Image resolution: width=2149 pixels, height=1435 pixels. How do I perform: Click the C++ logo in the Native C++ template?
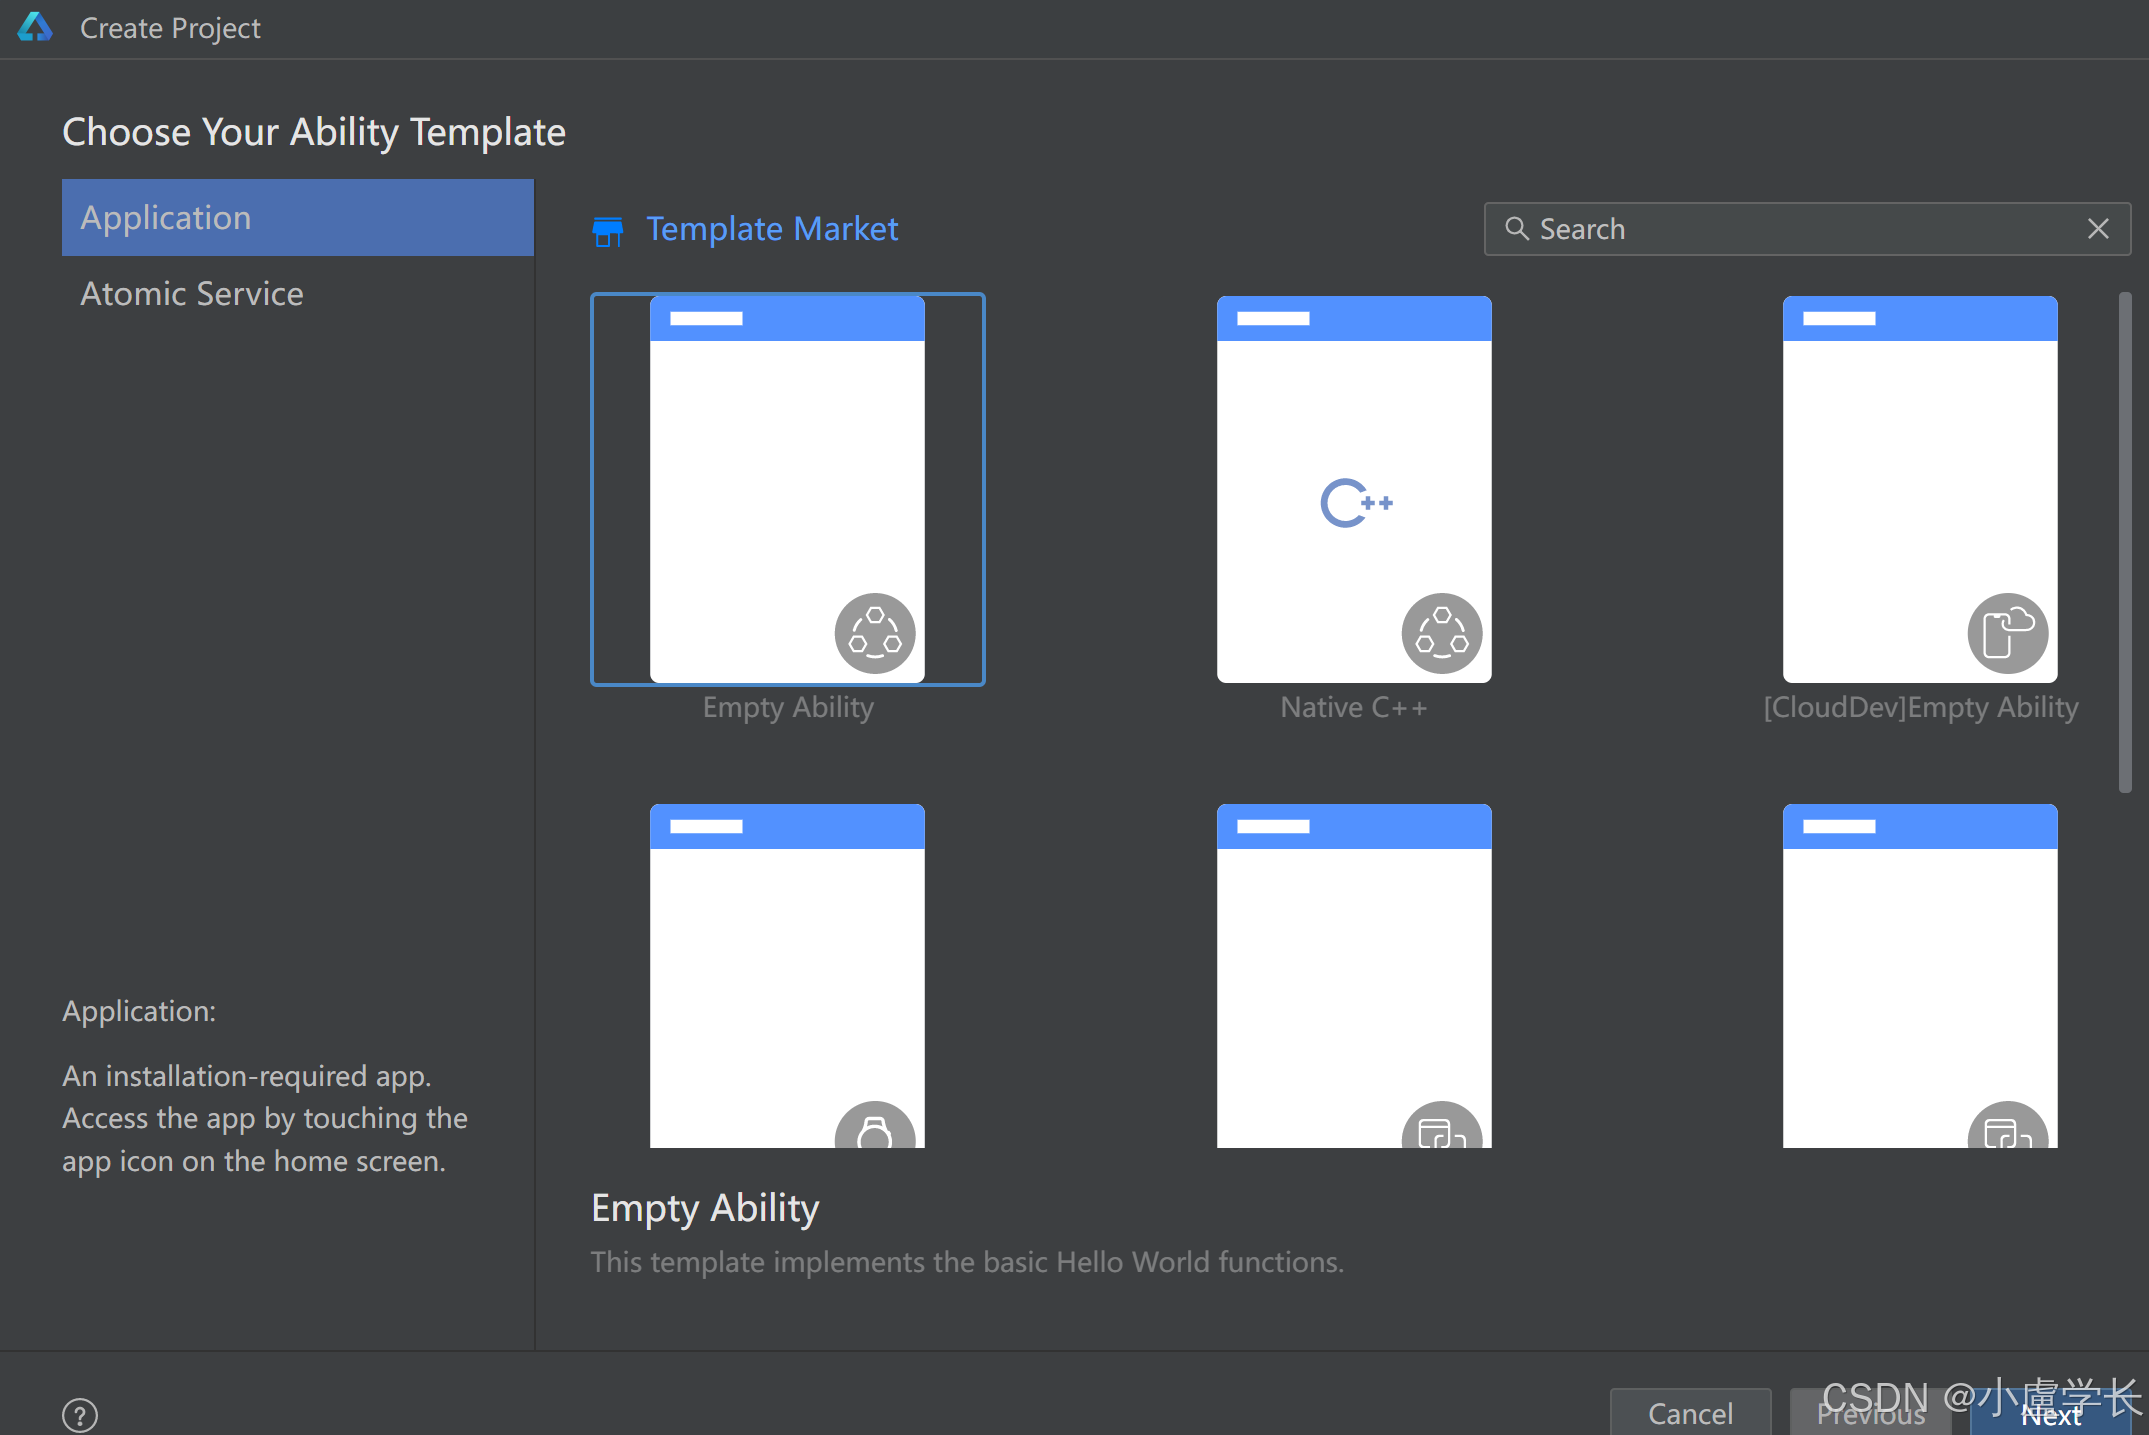click(1355, 503)
